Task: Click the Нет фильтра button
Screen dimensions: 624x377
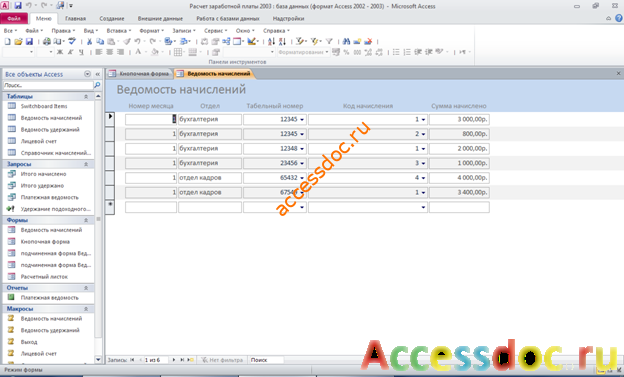Action: [x=222, y=360]
